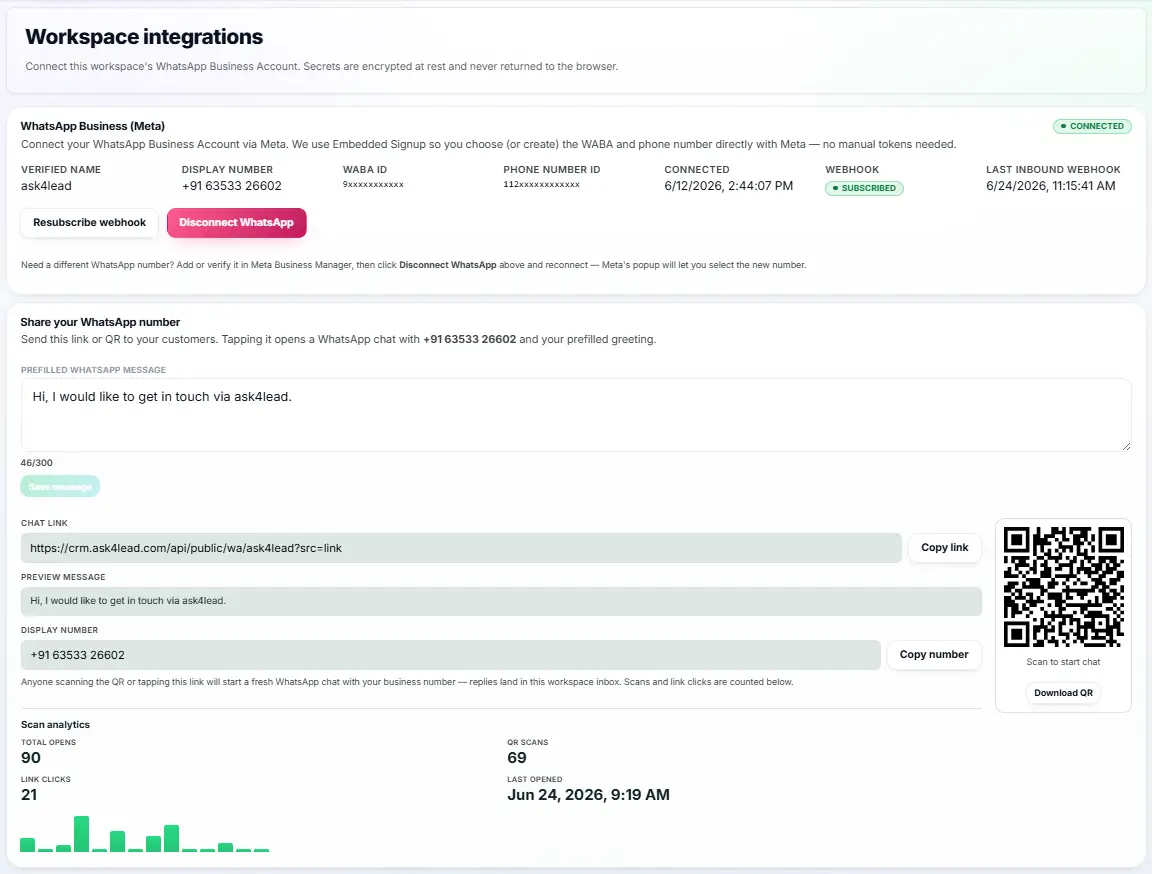Screen dimensions: 1152x874
Task: Click the Workspace integrations heading
Action: (x=144, y=37)
